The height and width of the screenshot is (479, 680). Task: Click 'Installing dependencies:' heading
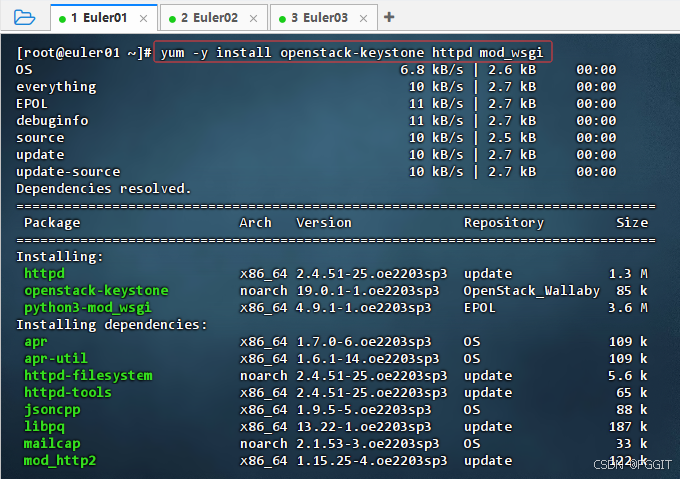(112, 324)
